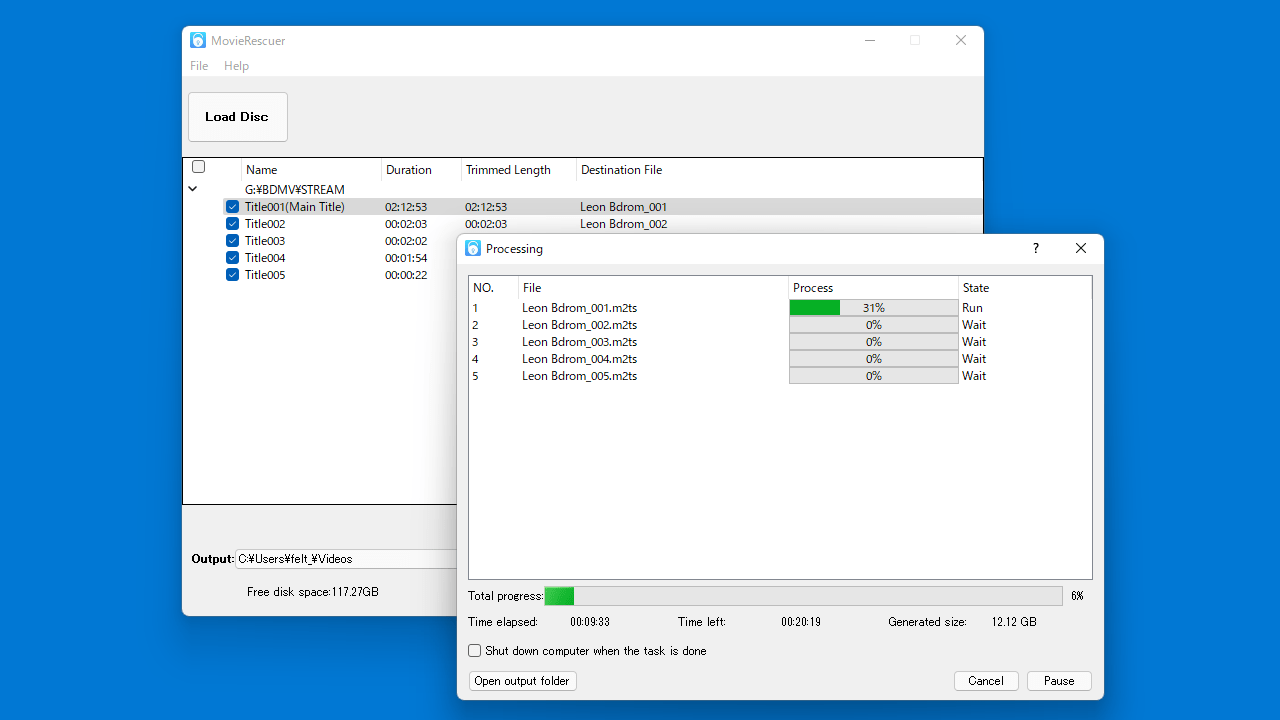
Task: Open the File menu
Action: pos(199,66)
